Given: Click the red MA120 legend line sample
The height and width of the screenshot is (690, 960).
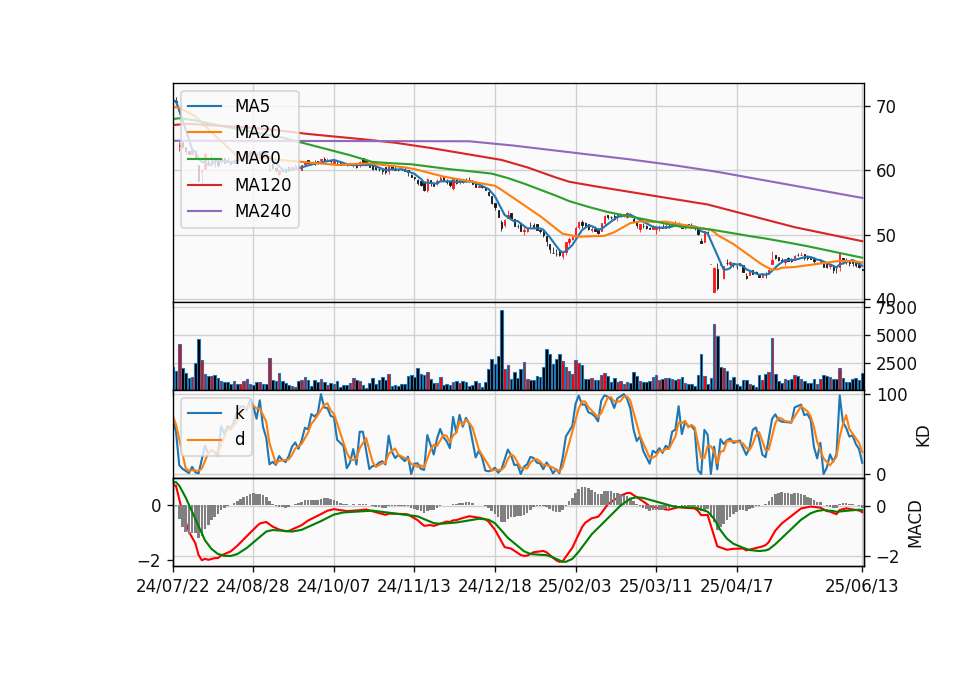Looking at the screenshot, I should (x=204, y=185).
